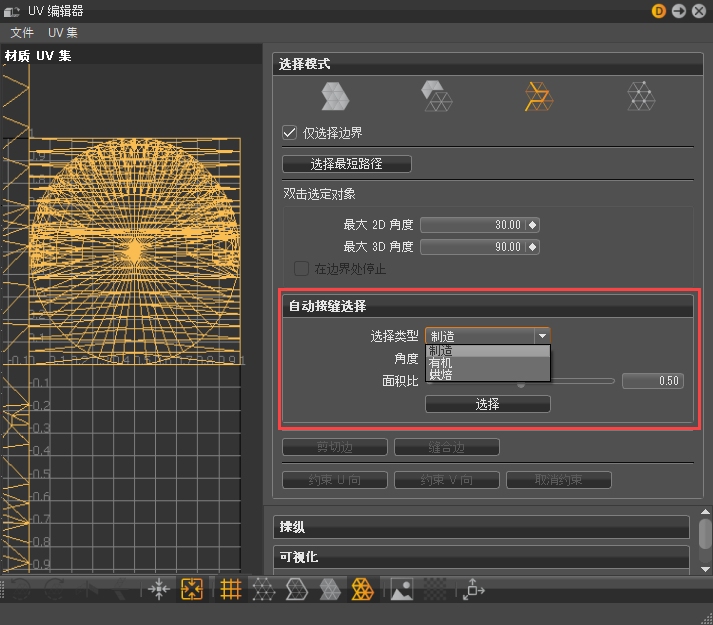Screen dimensions: 713x625
Task: Select UV shell element selection mode icon
Action: [437, 96]
